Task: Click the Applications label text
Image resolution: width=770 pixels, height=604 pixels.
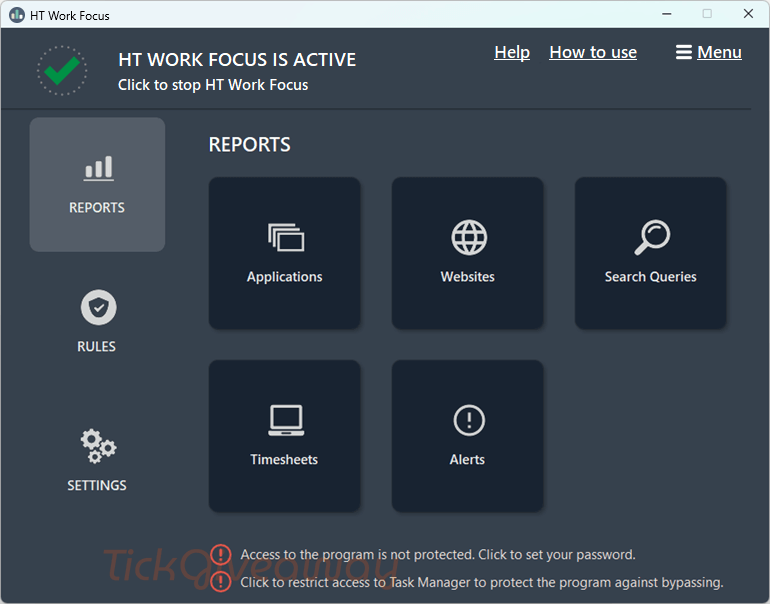Action: (x=284, y=277)
